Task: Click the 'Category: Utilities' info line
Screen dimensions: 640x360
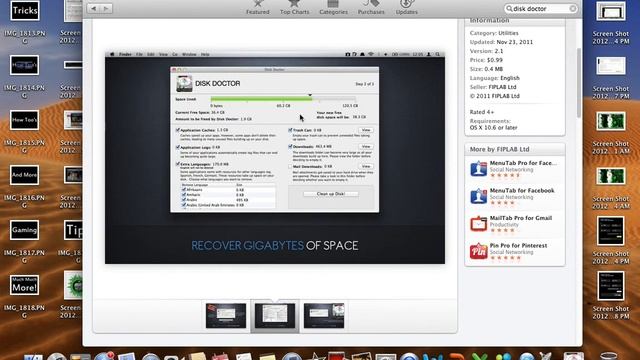Action: point(494,33)
